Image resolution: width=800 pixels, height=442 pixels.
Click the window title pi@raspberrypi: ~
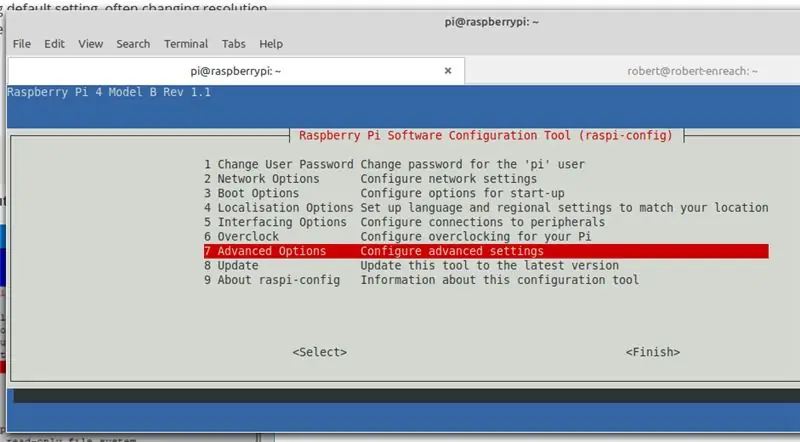(x=491, y=22)
